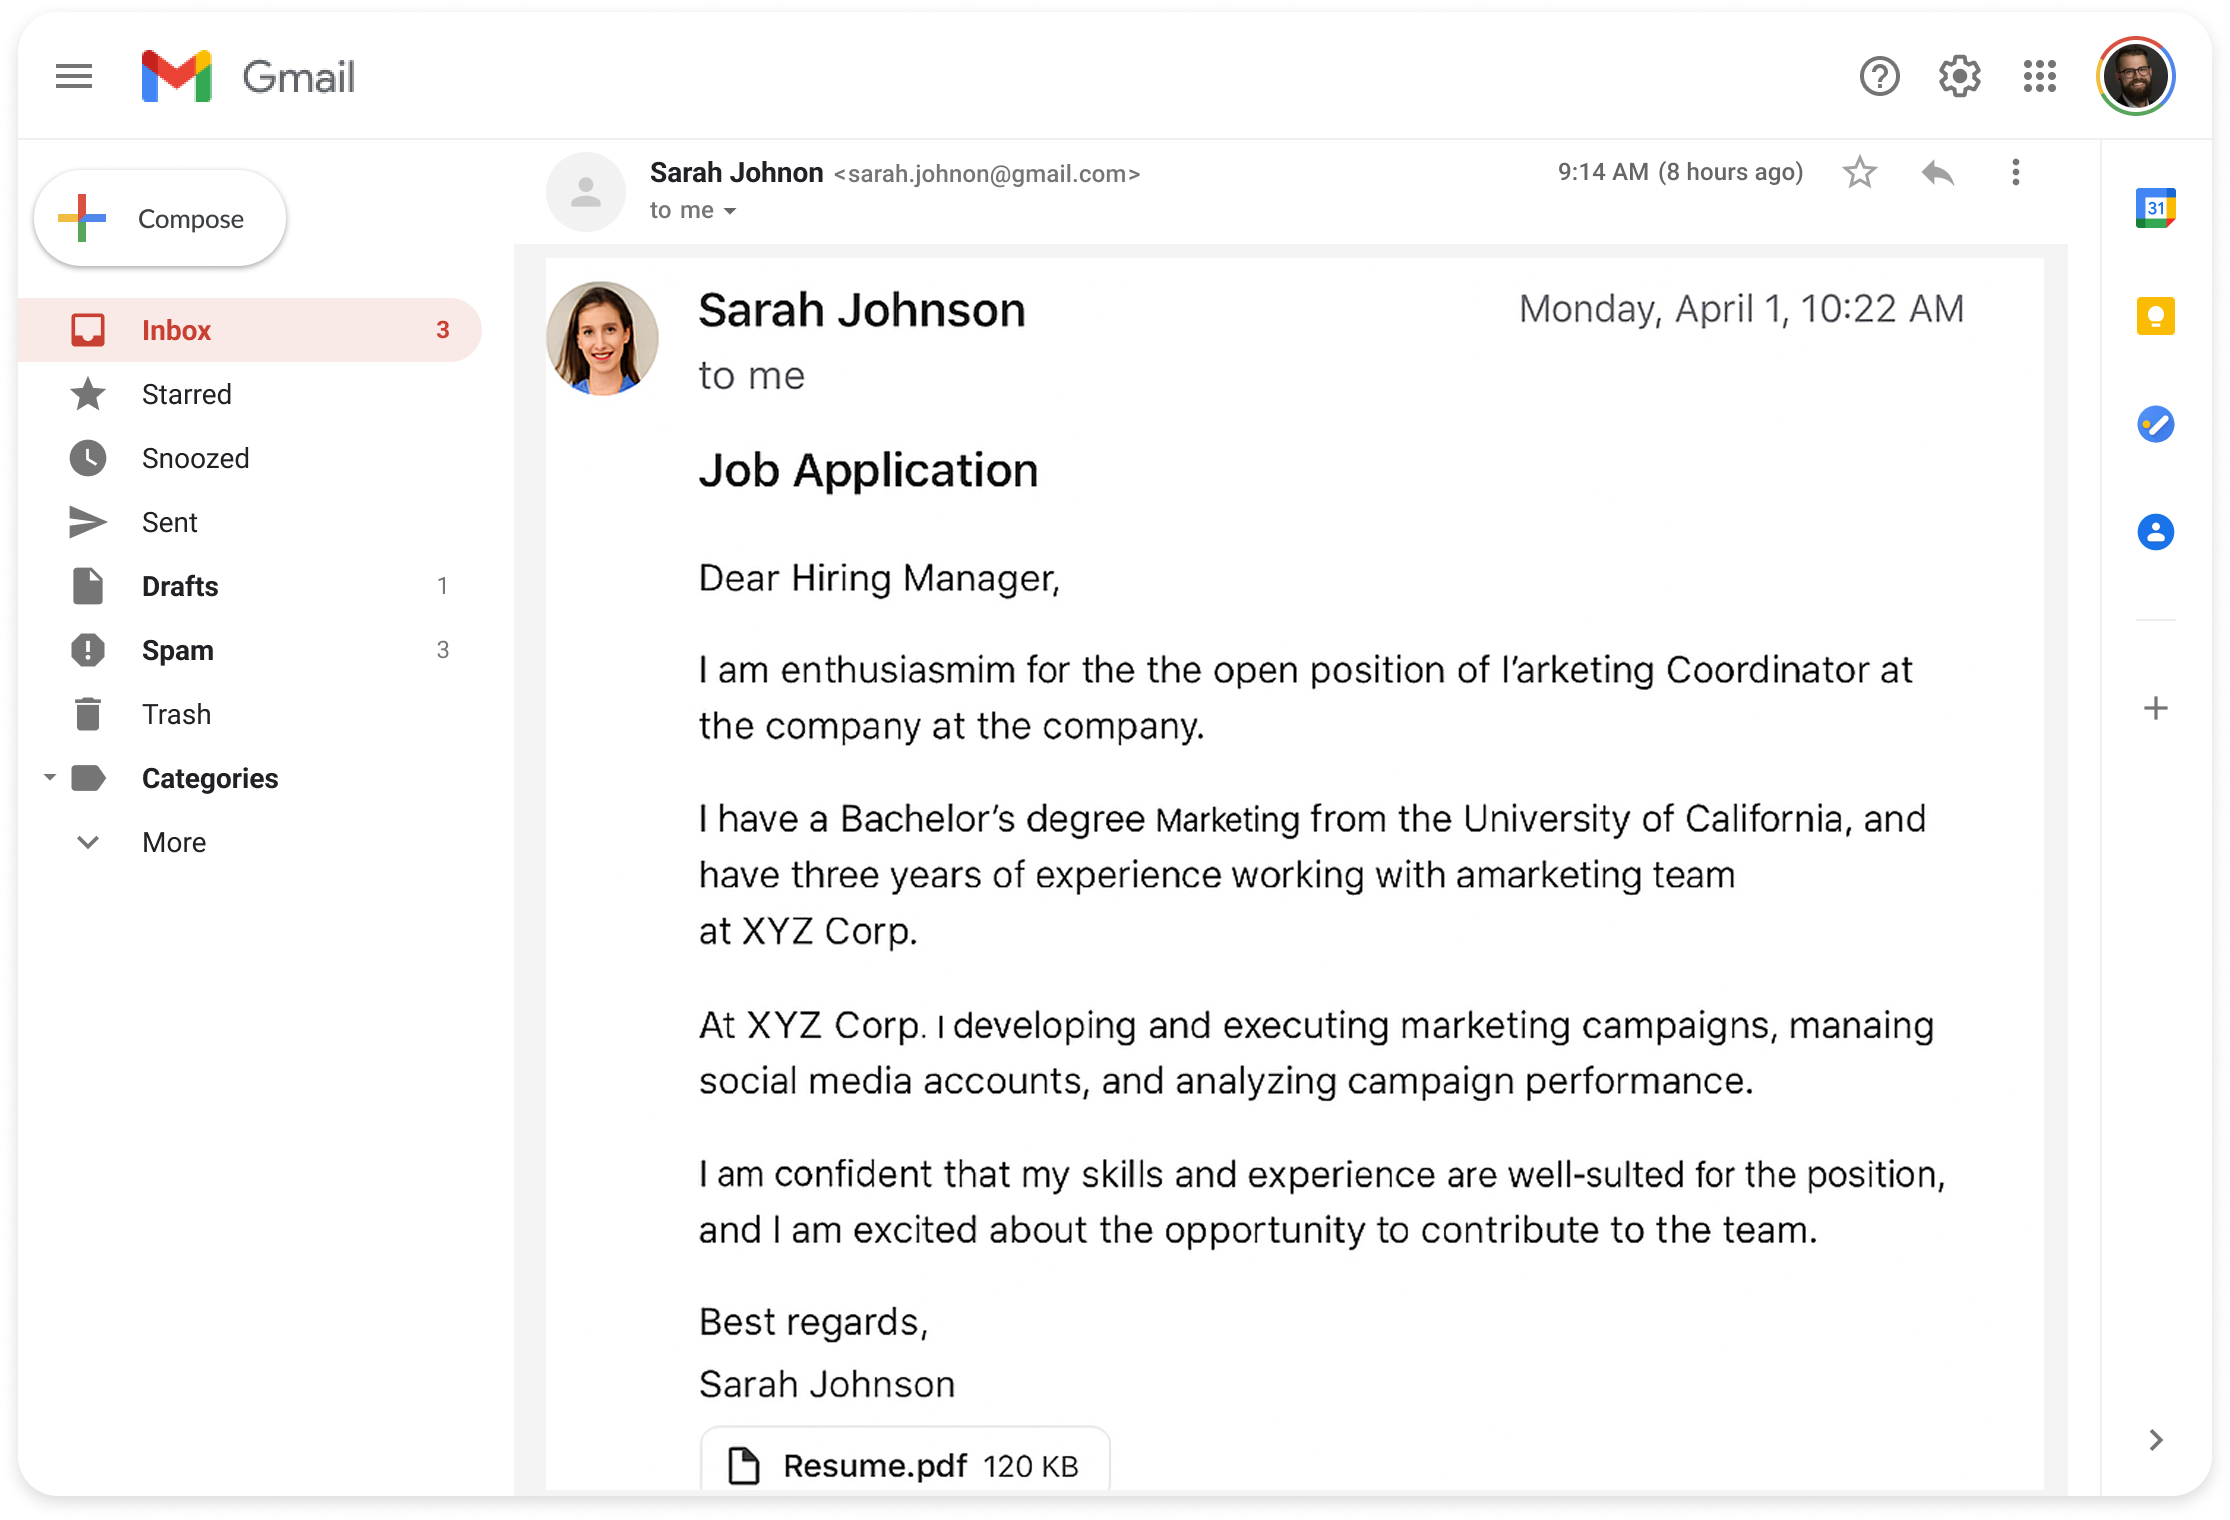This screenshot has height=1520, width=2230.
Task: Click the Sent paper-plane icon
Action: pyautogui.click(x=88, y=522)
